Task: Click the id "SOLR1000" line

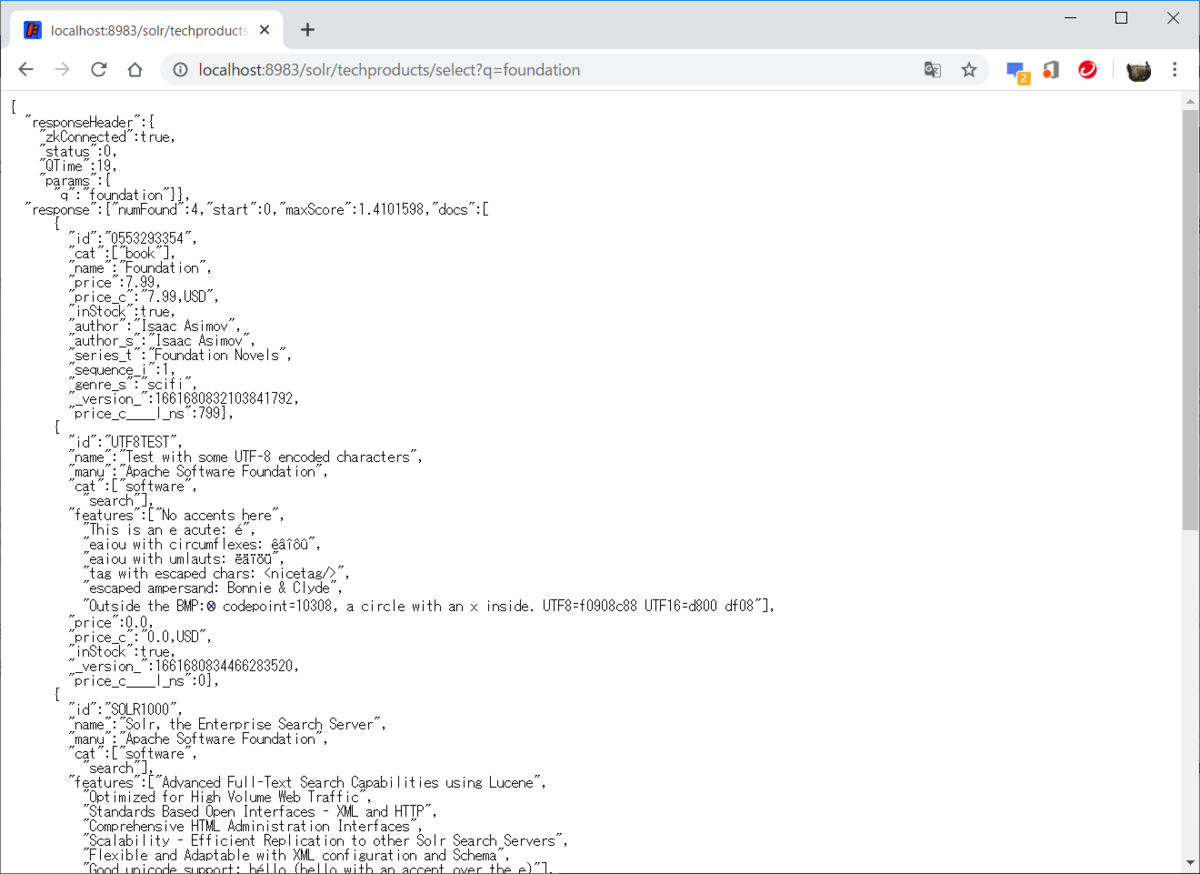Action: pos(127,710)
